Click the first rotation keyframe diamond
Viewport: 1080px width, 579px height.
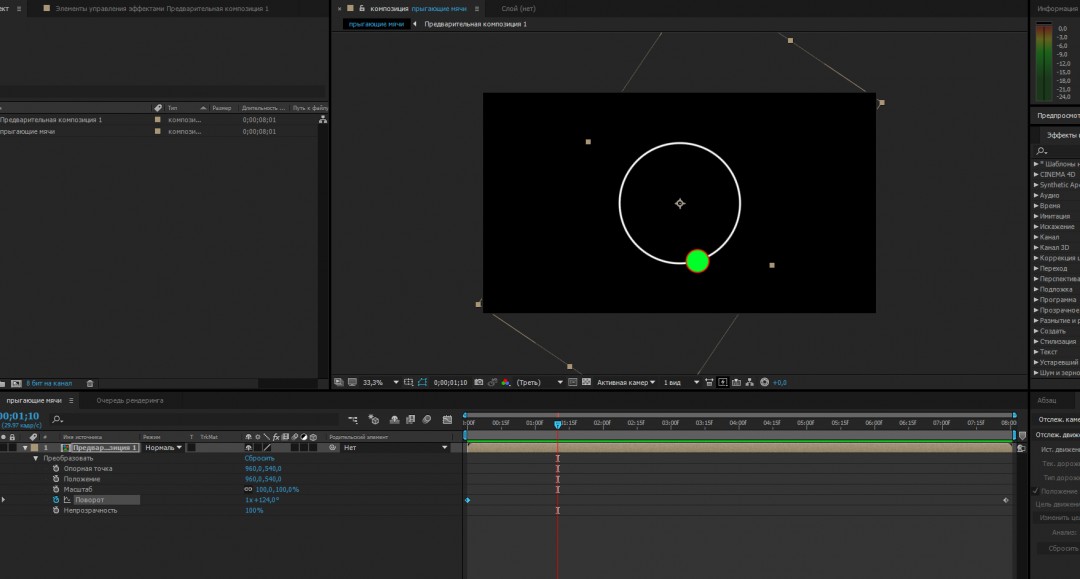pyautogui.click(x=468, y=500)
